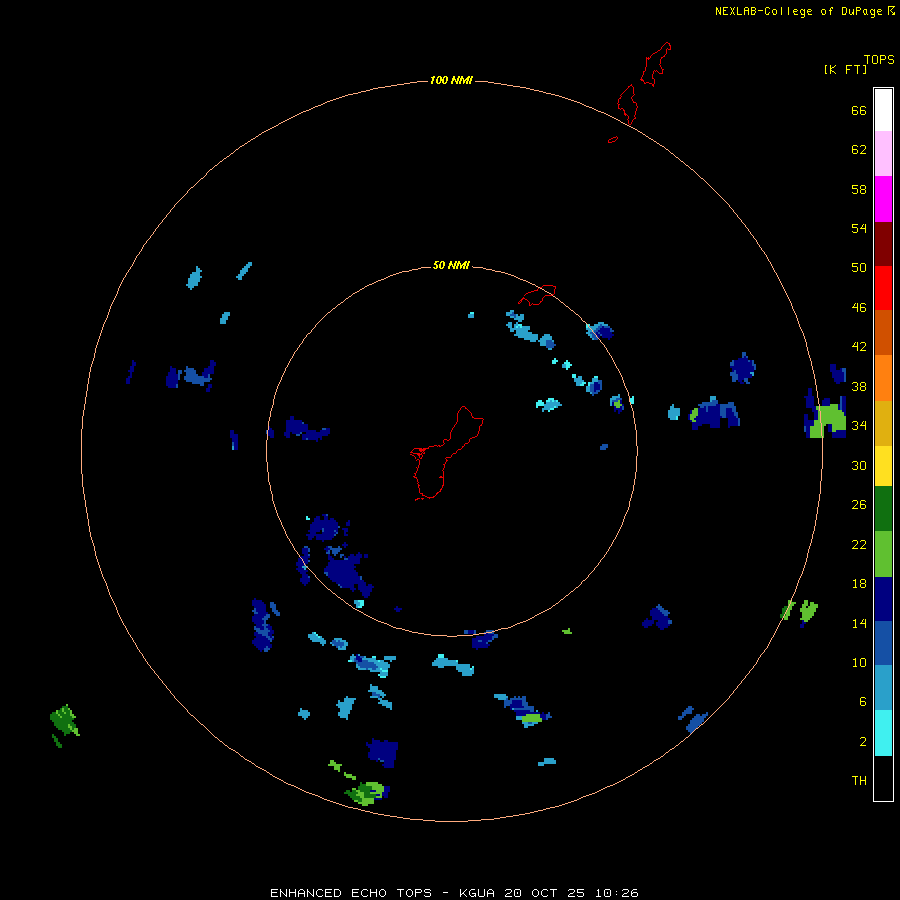This screenshot has height=900, width=900.
Task: Click the '20 OCT 25' date text
Action: coord(544,893)
